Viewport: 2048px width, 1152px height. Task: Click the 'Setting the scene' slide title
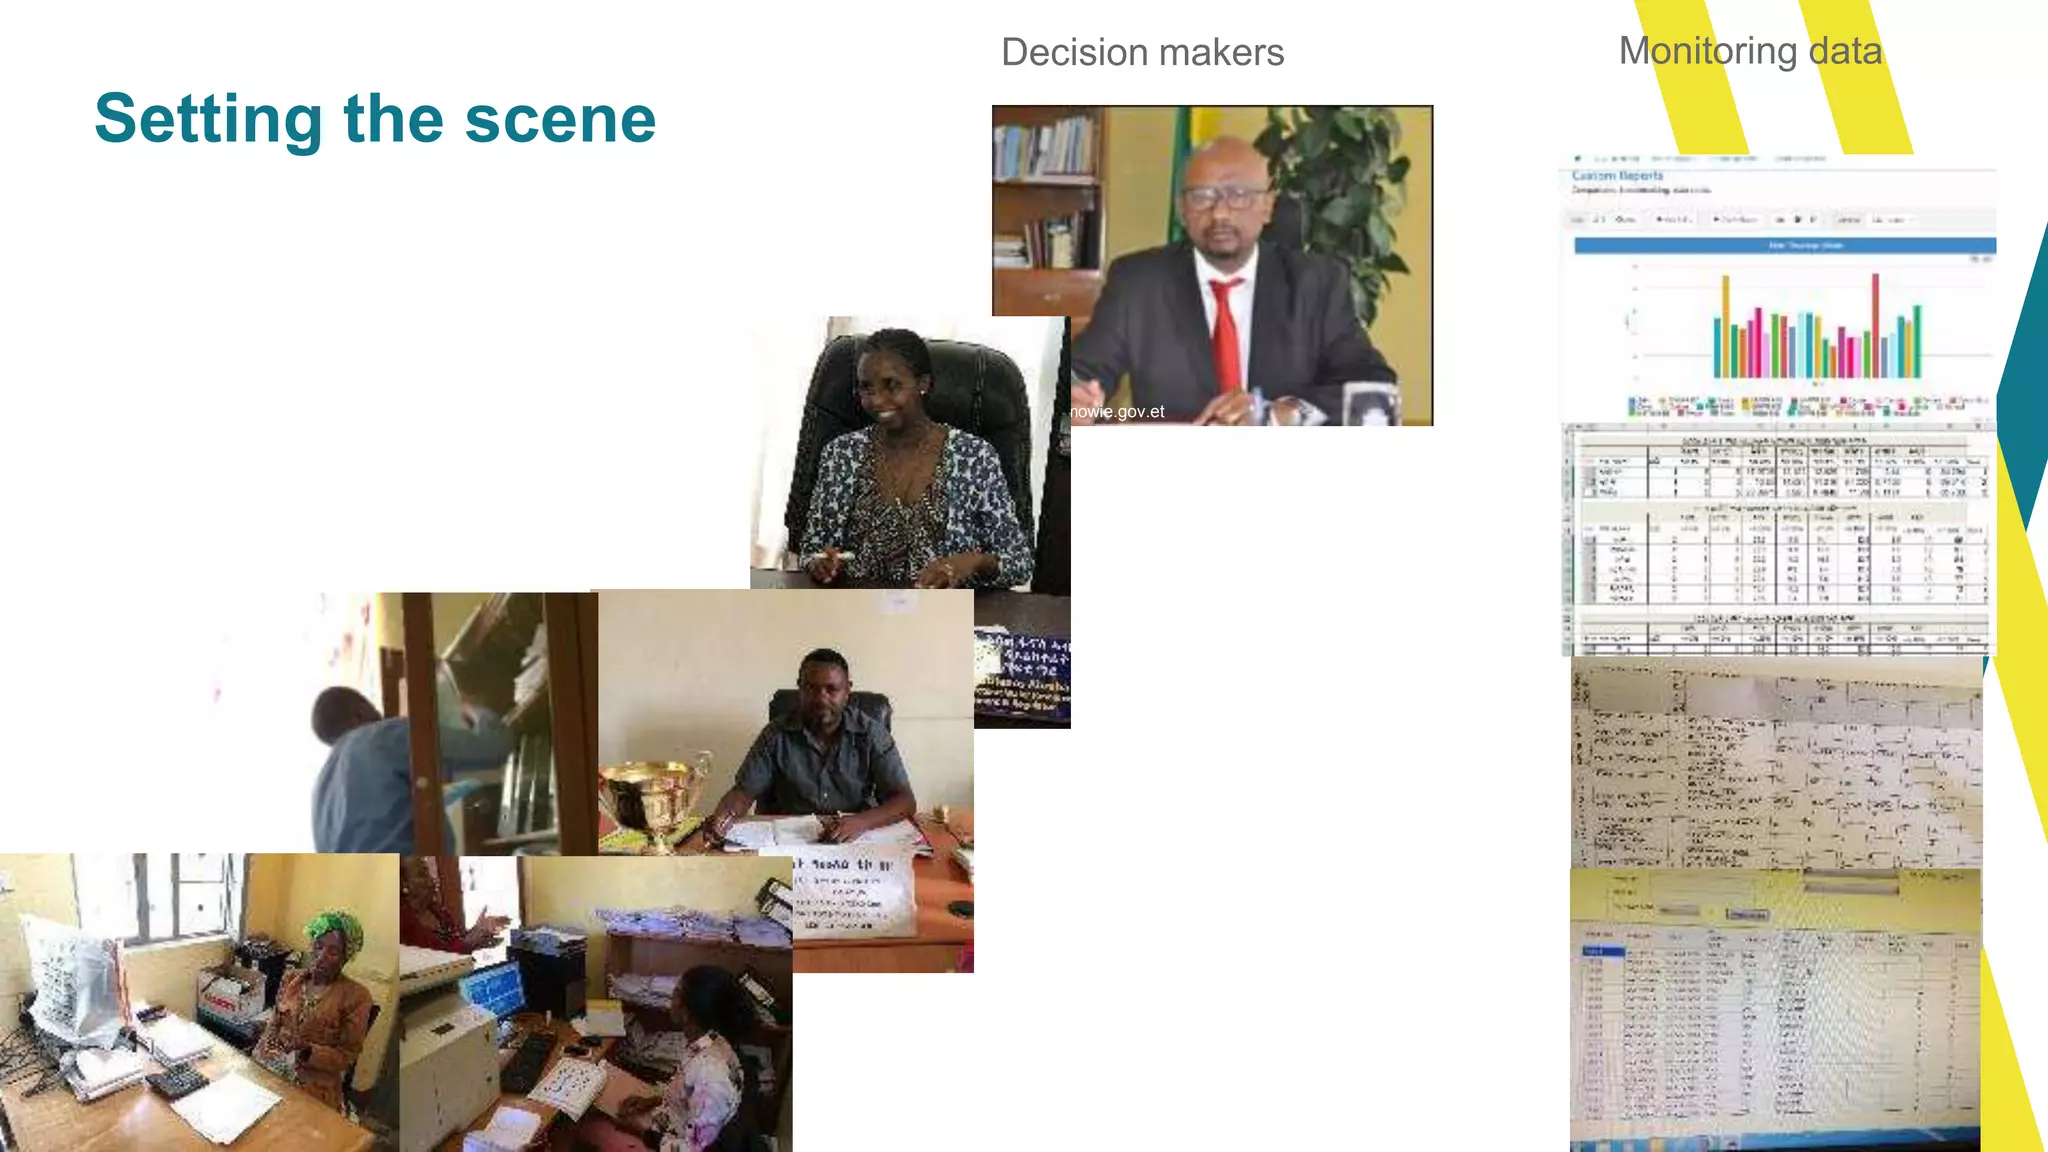pyautogui.click(x=375, y=119)
